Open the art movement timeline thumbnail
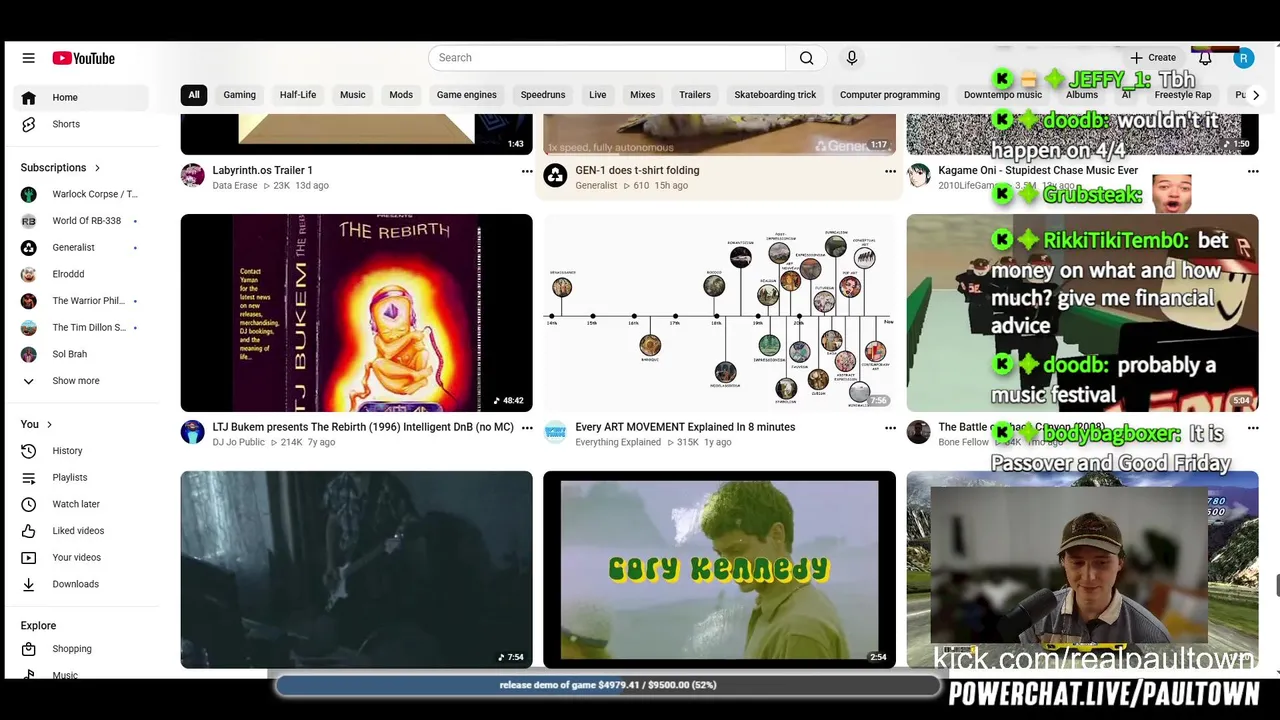Image resolution: width=1280 pixels, height=720 pixels. tap(720, 313)
